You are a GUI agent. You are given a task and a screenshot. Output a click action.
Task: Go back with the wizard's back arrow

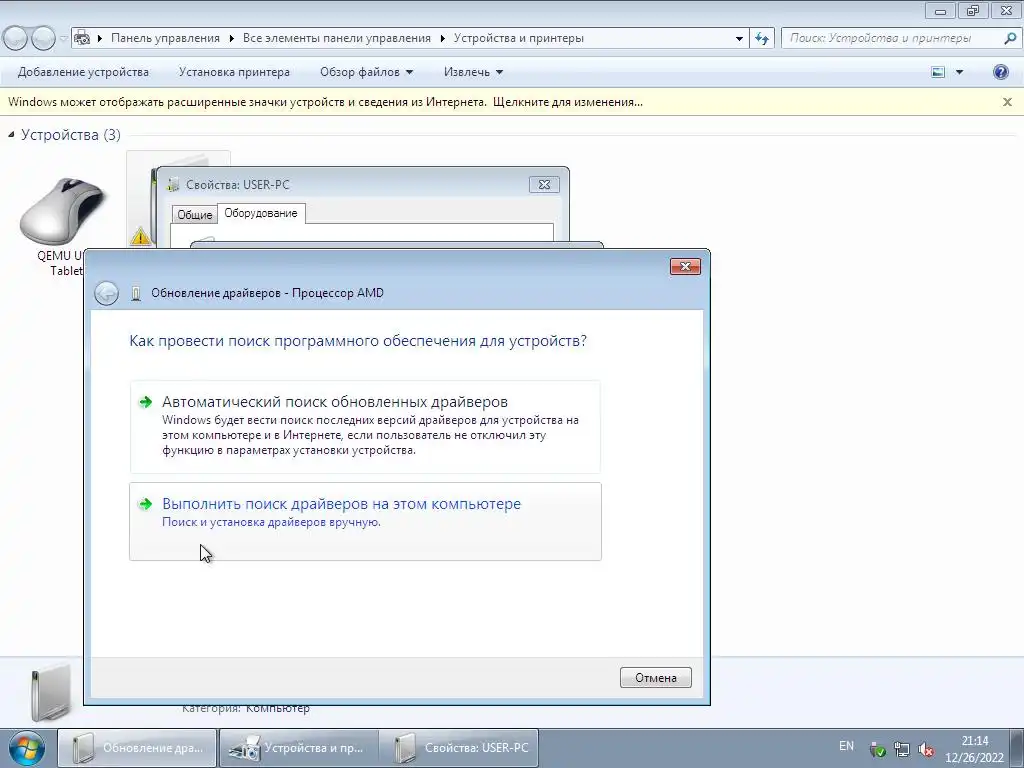[106, 293]
